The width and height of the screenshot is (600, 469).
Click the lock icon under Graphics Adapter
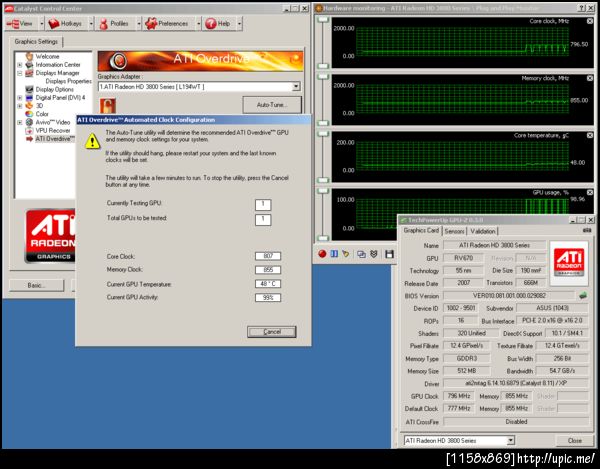(x=106, y=105)
